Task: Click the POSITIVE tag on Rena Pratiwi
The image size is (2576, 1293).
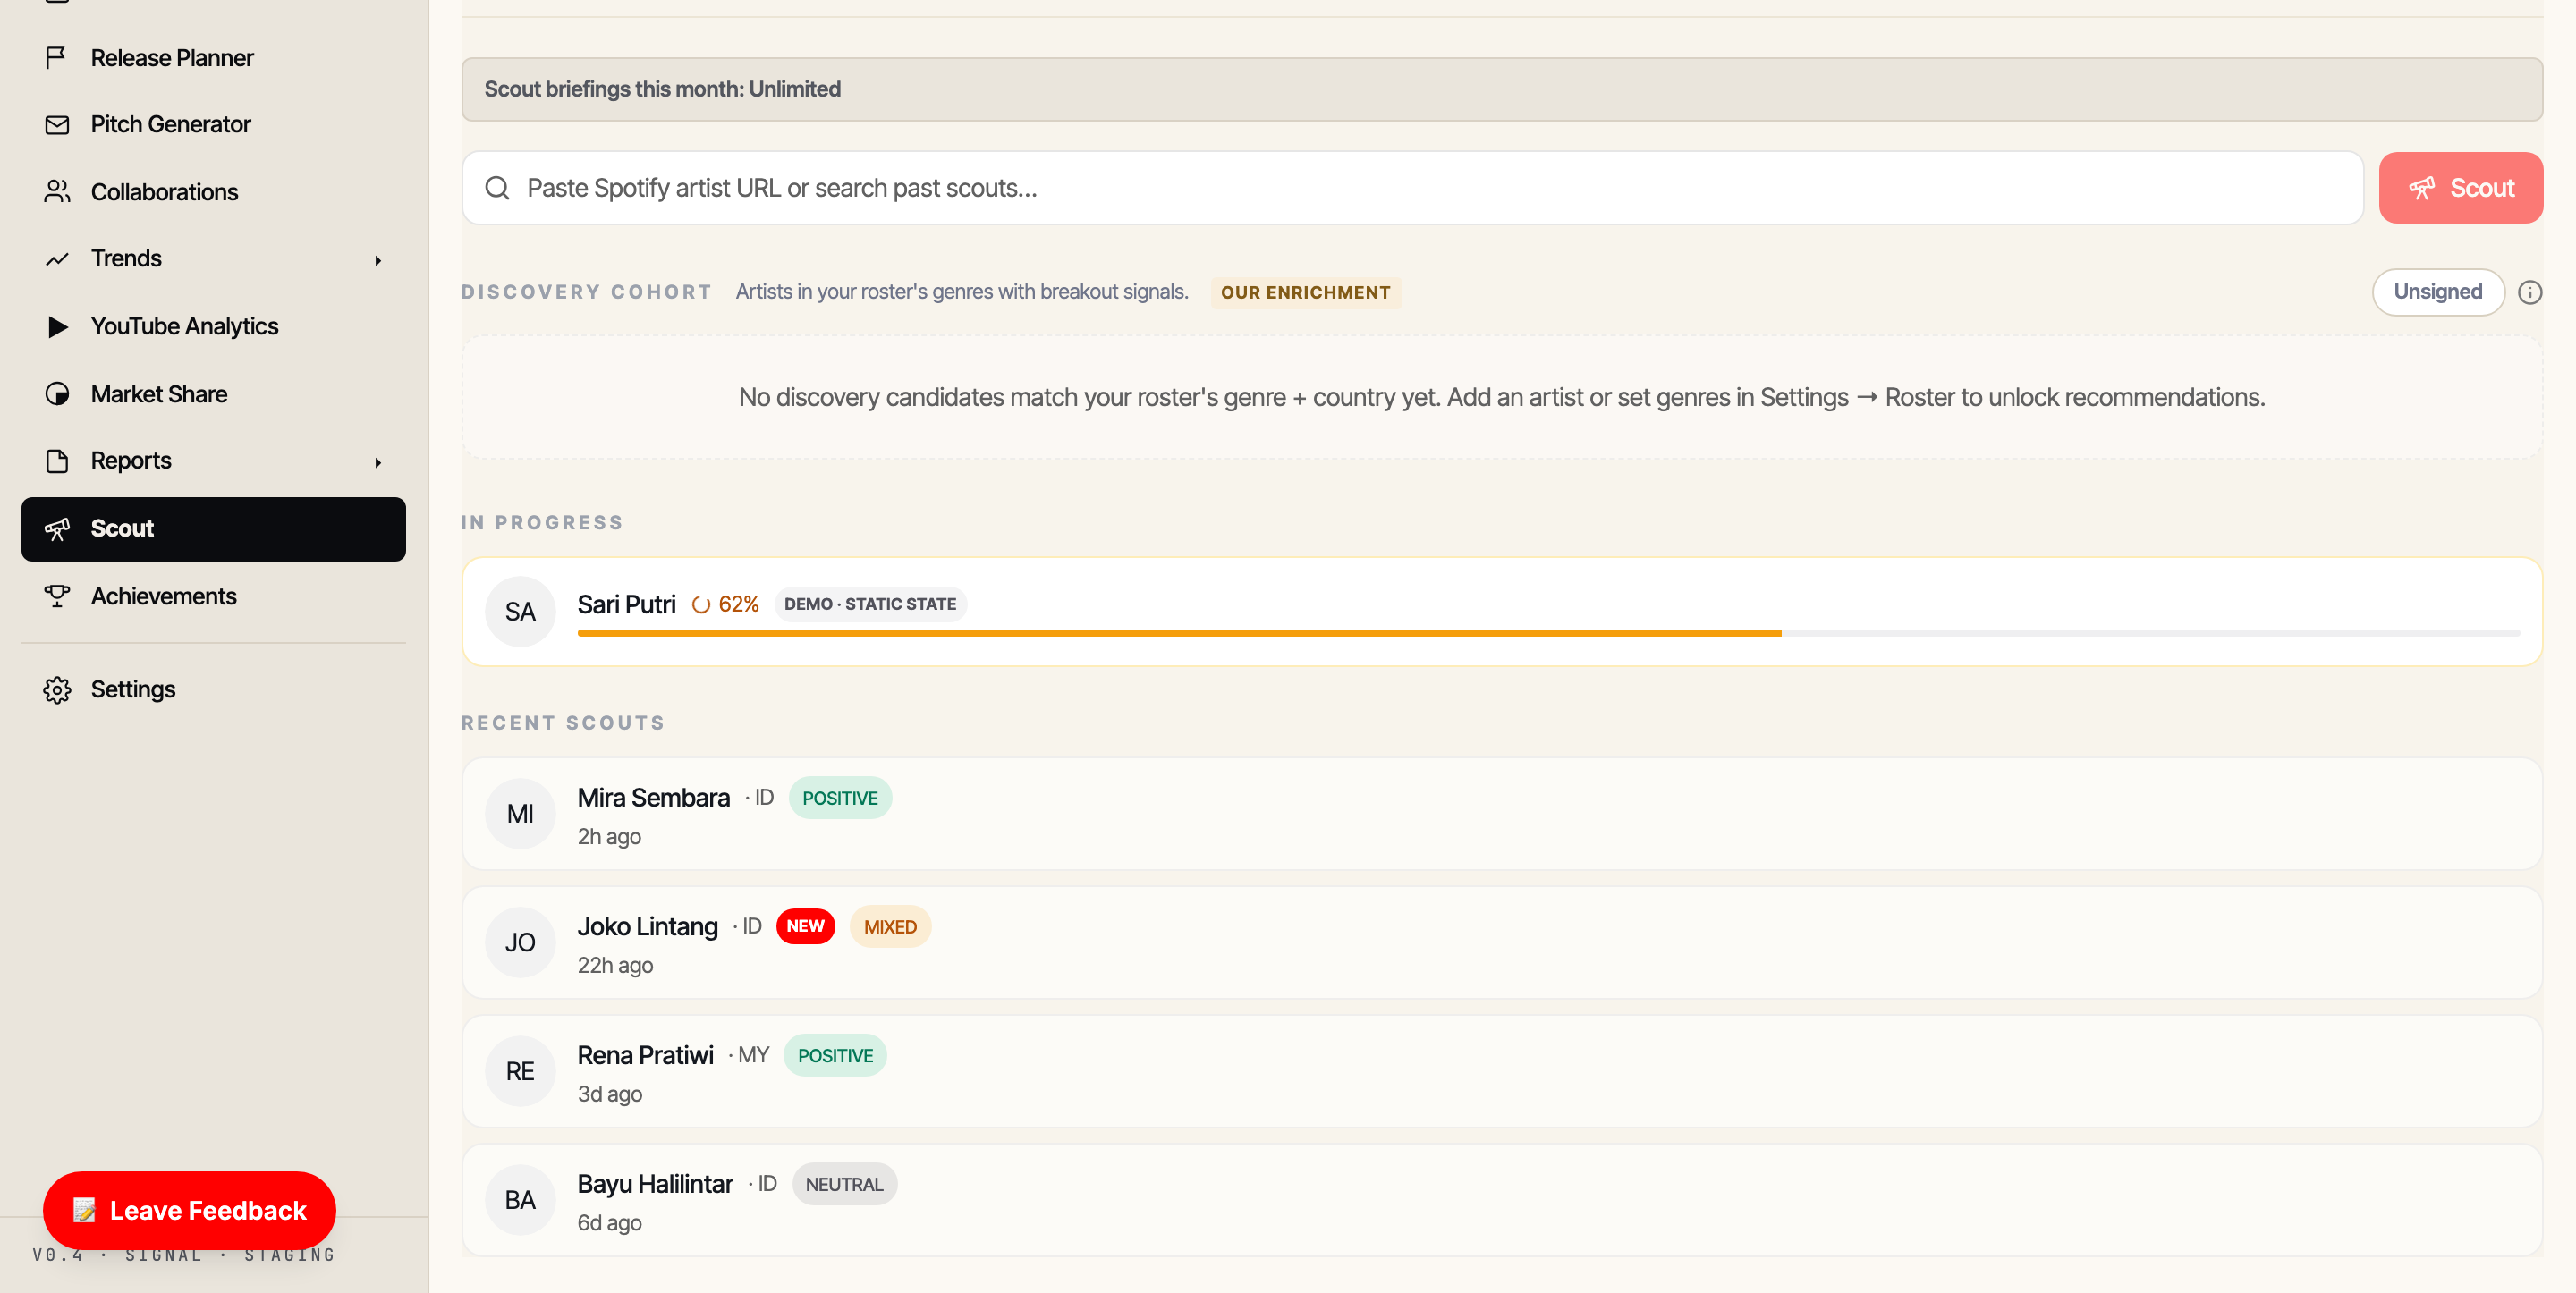Action: (x=835, y=1056)
